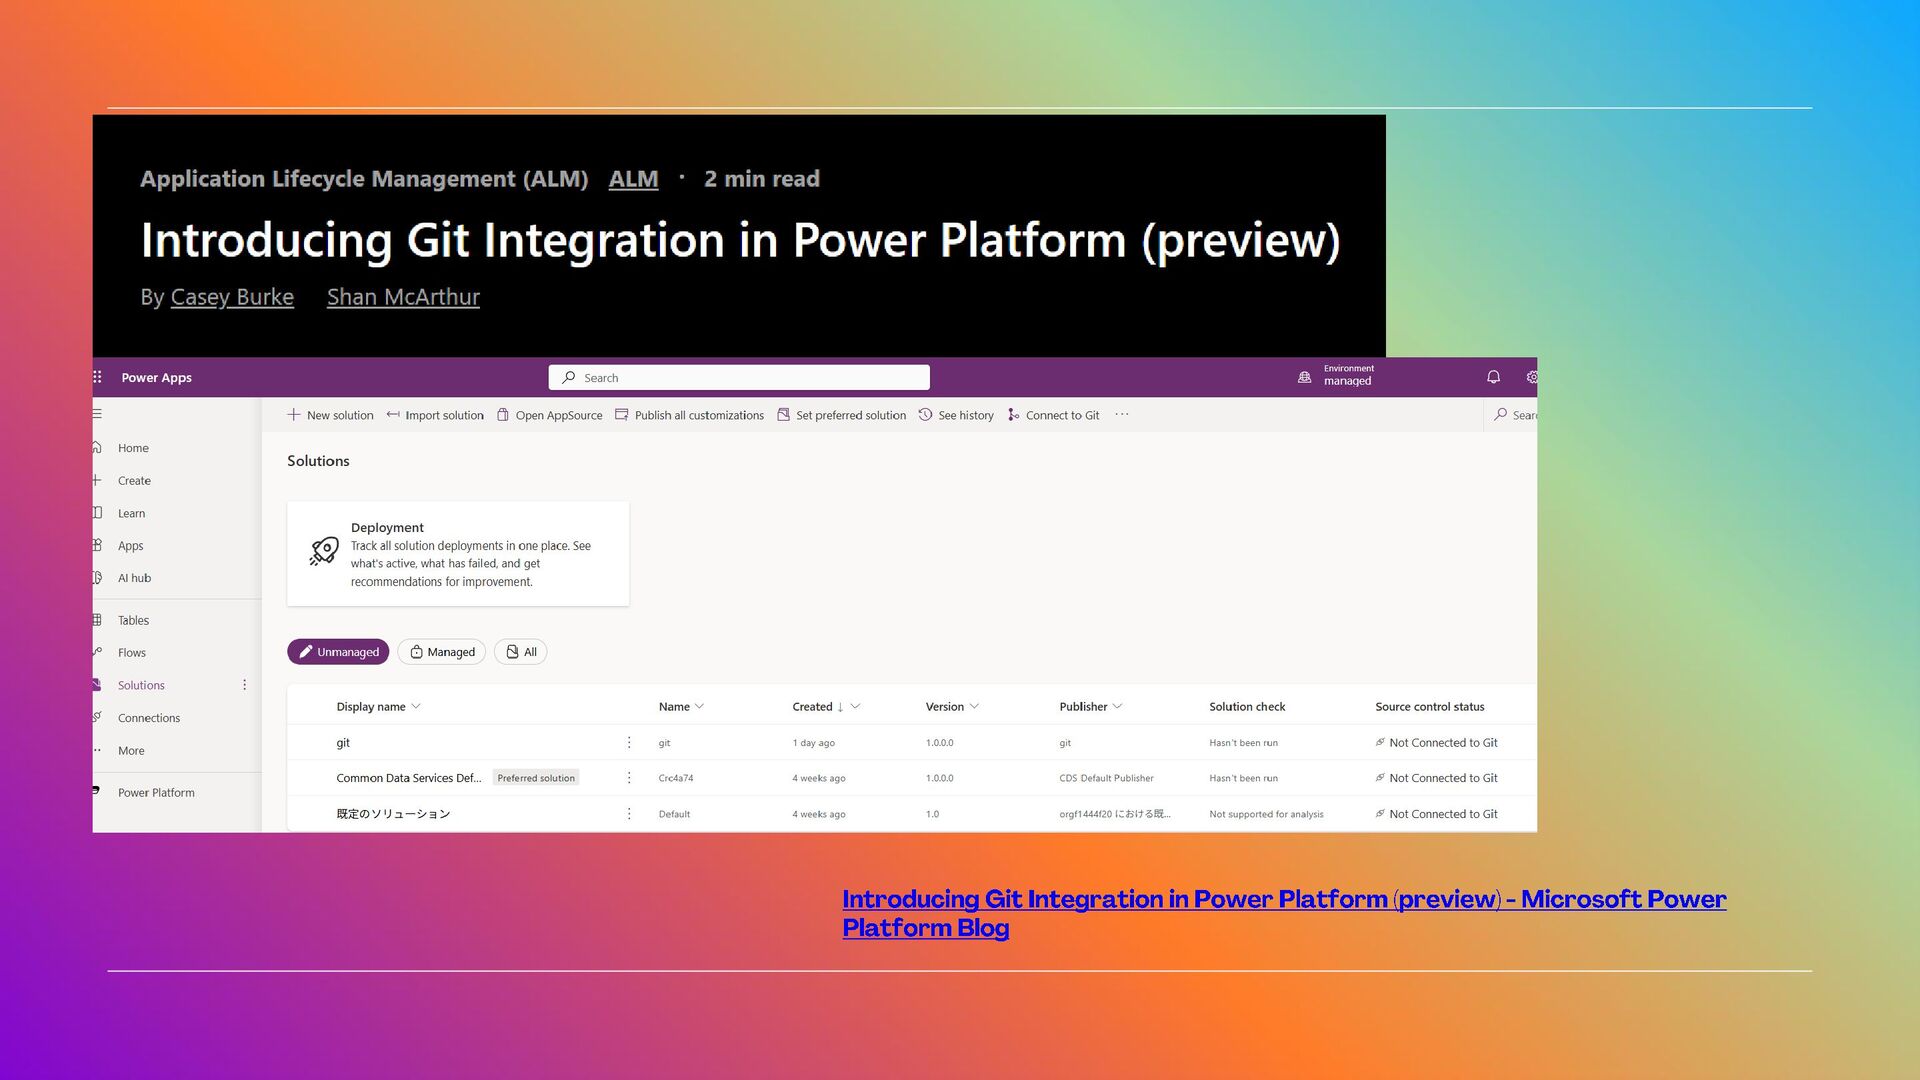This screenshot has height=1080, width=1920.
Task: Click the Solution check column header
Action: (x=1247, y=706)
